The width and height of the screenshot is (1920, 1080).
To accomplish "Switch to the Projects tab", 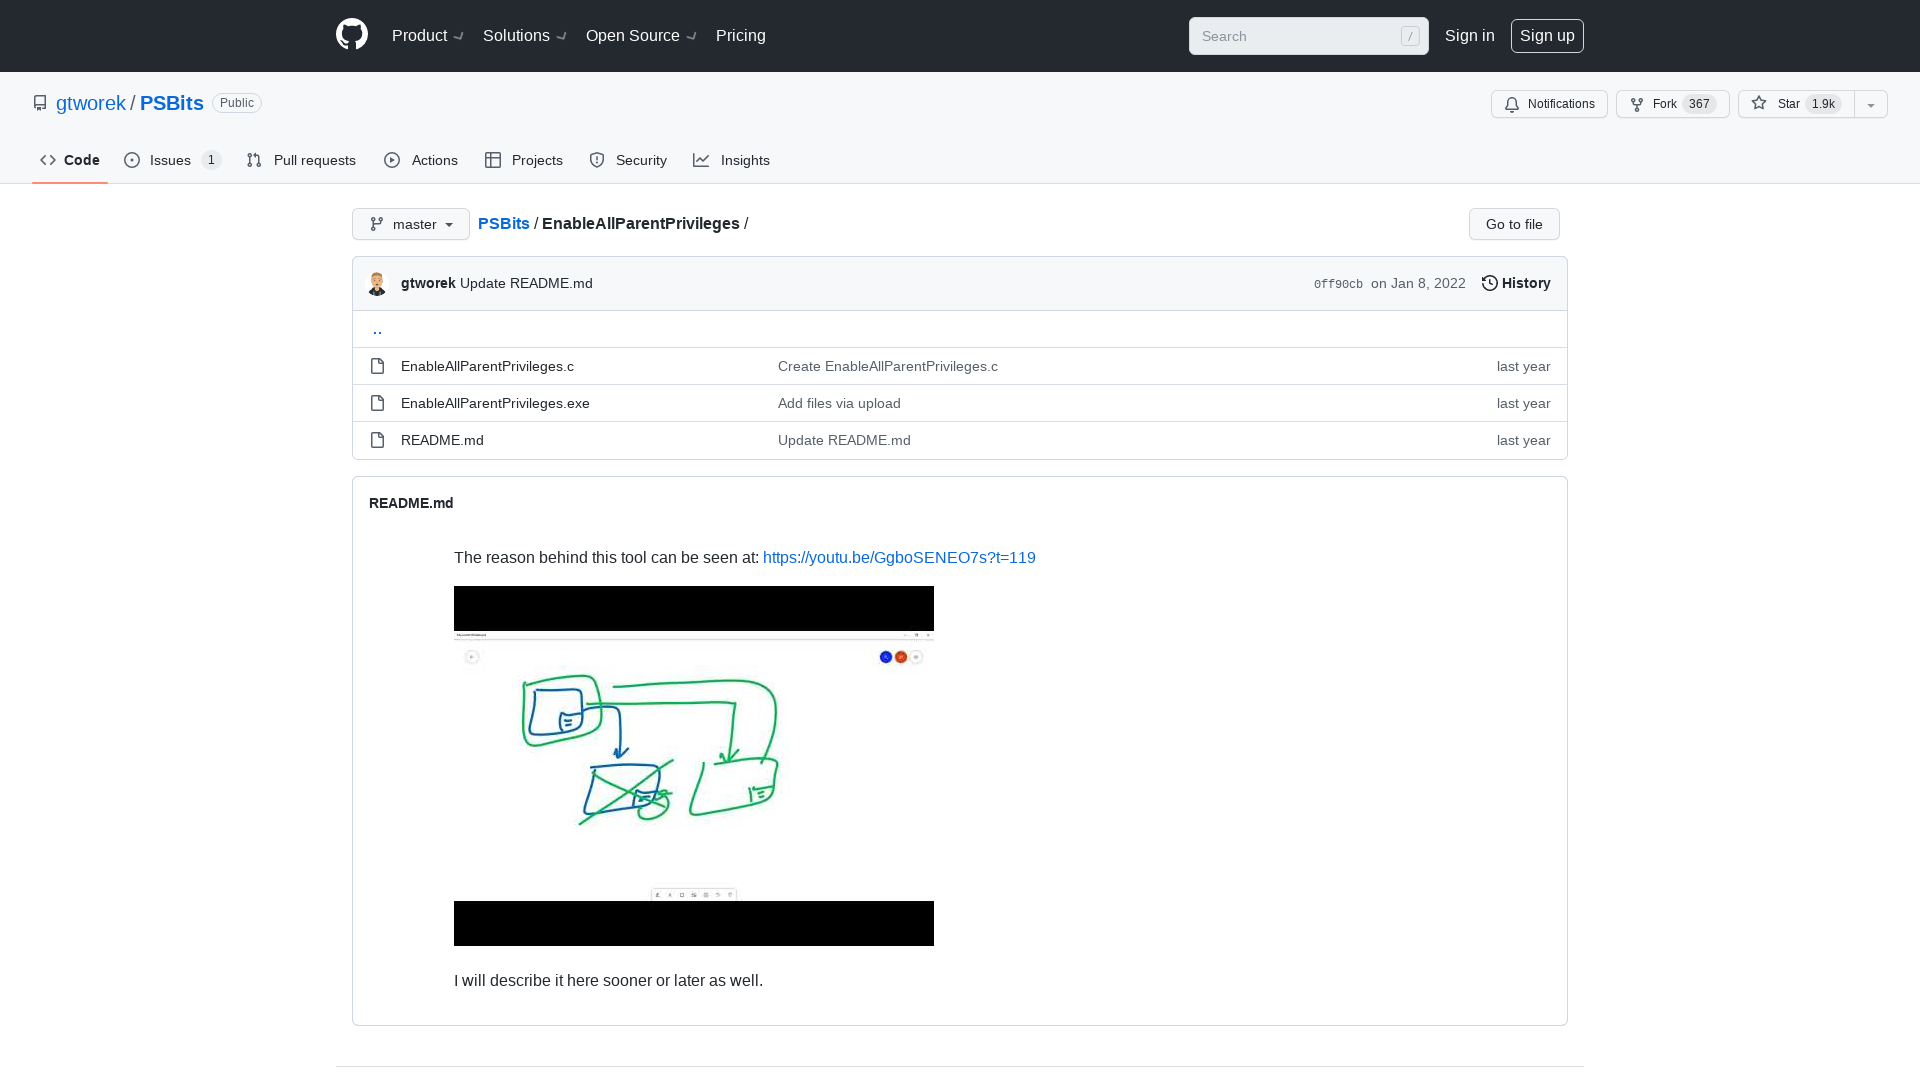I will pos(524,160).
